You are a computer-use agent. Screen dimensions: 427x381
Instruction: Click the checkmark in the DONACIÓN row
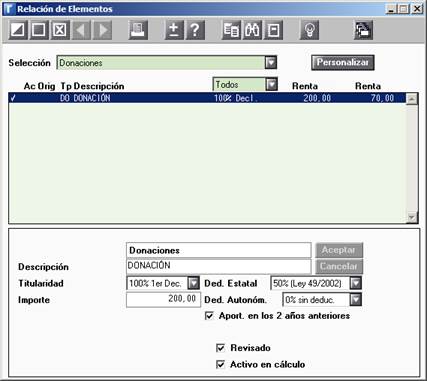point(13,98)
